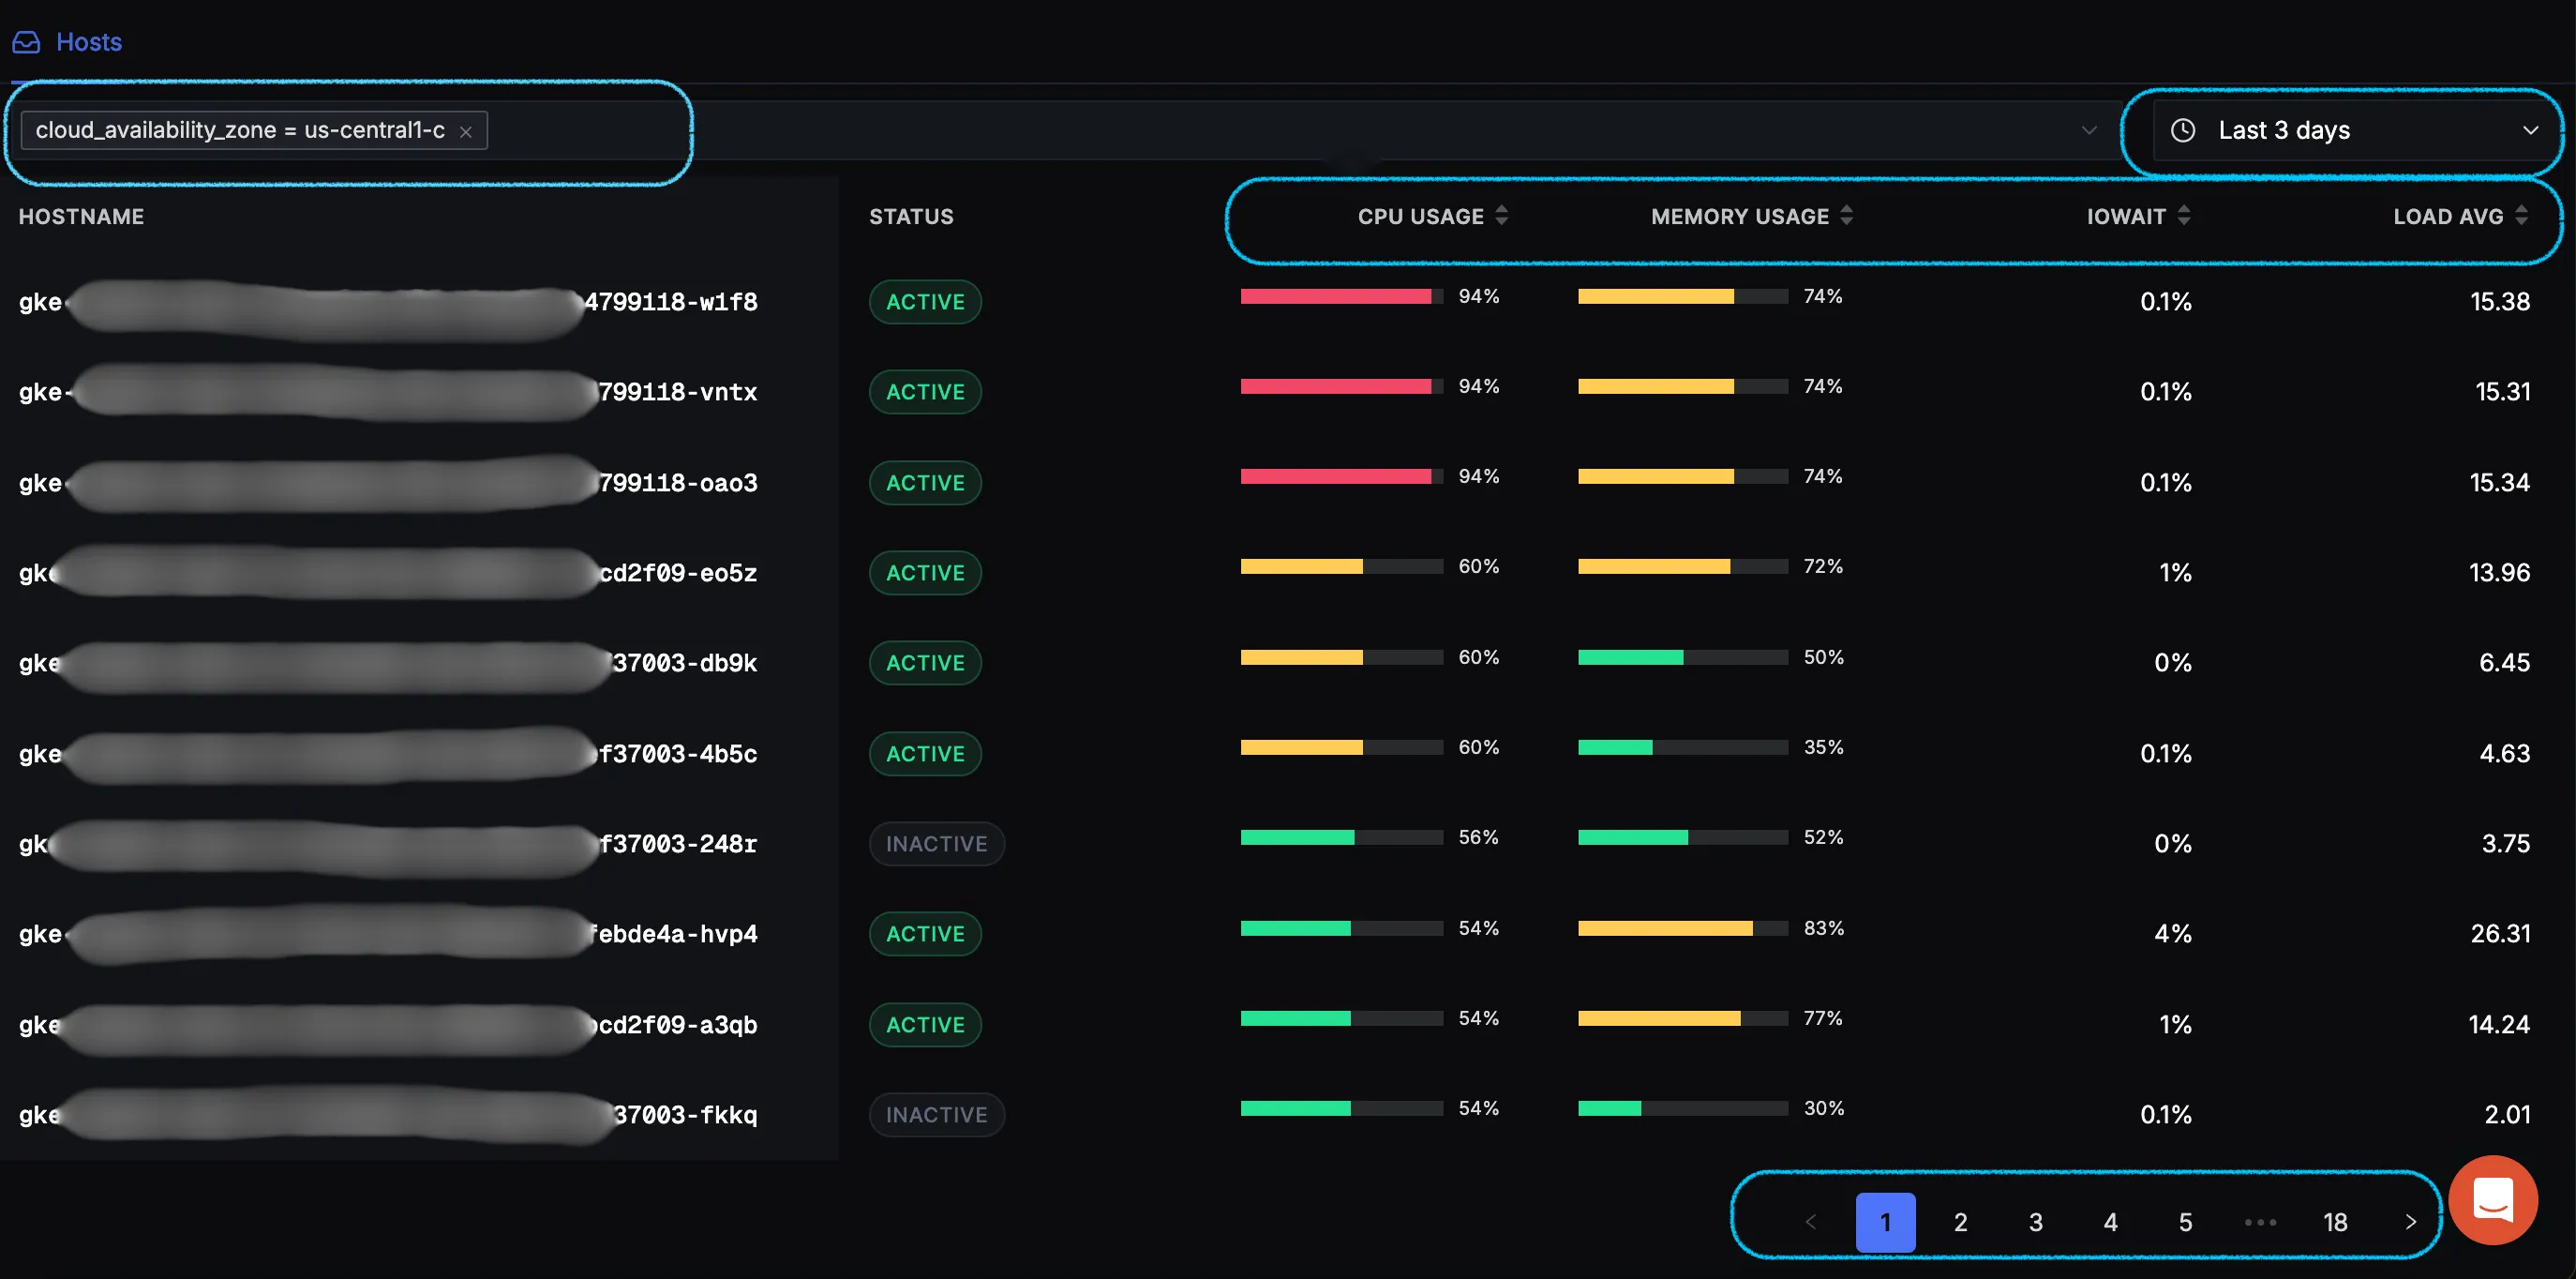Open host ending in f37003-248r
The image size is (2576, 1279).
(x=388, y=844)
